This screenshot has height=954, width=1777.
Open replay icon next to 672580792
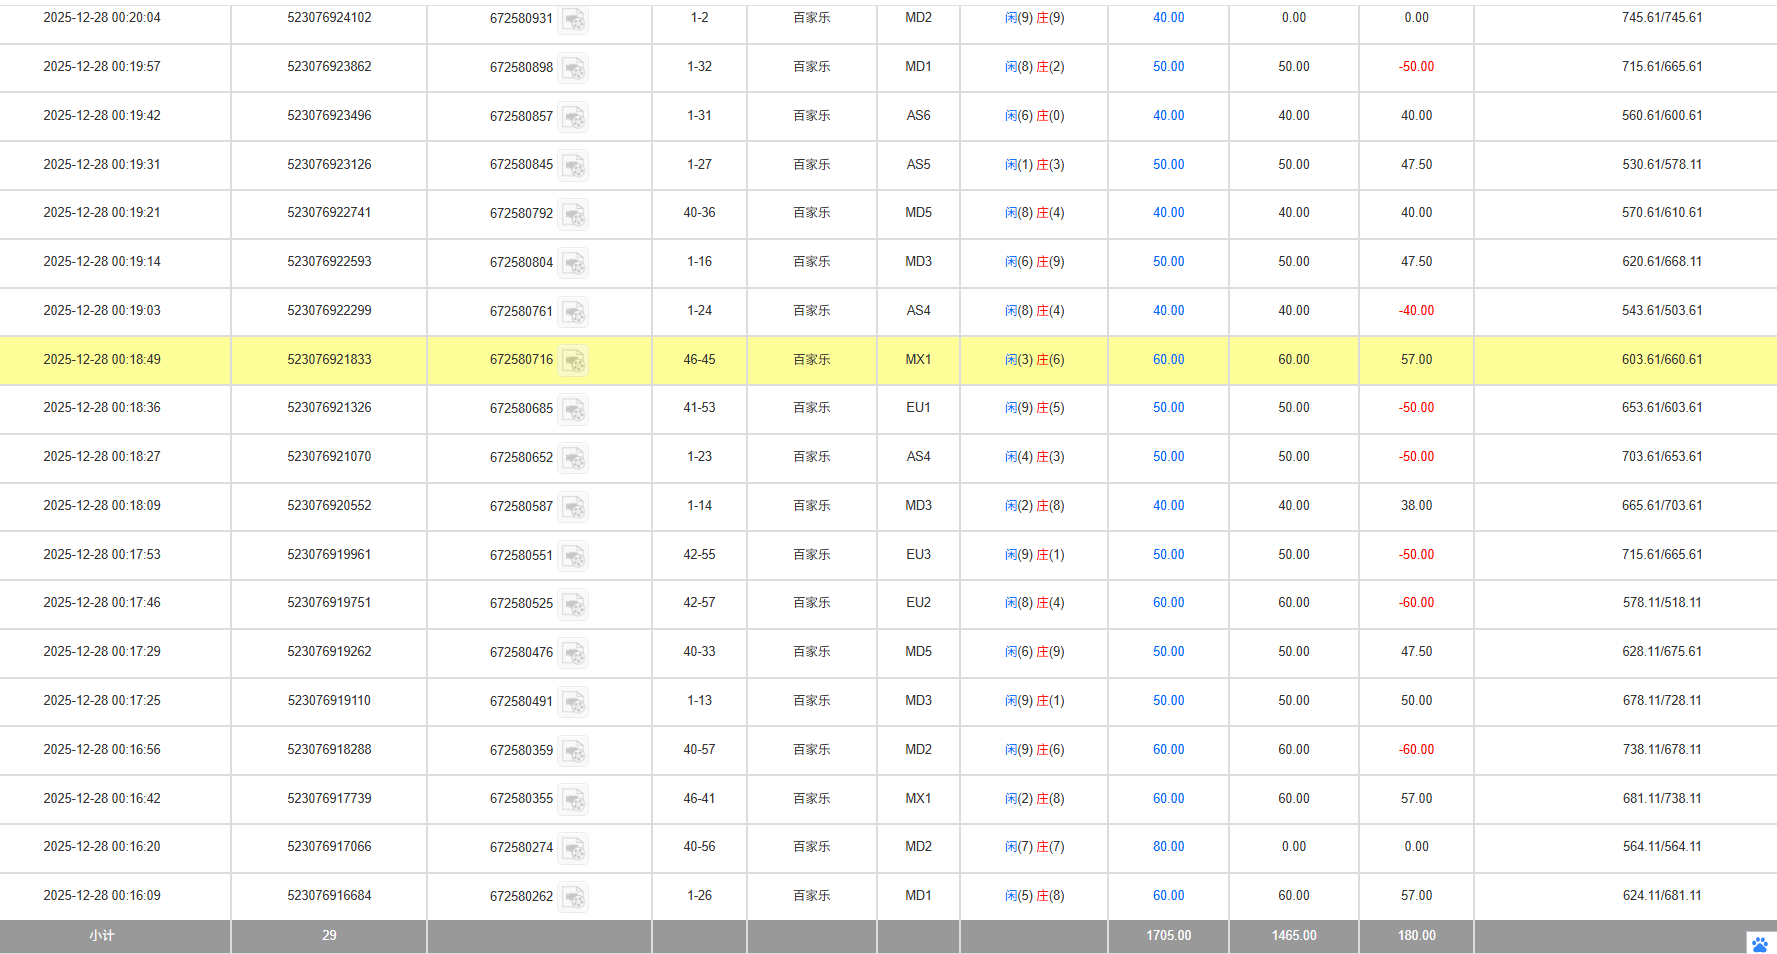(x=573, y=214)
